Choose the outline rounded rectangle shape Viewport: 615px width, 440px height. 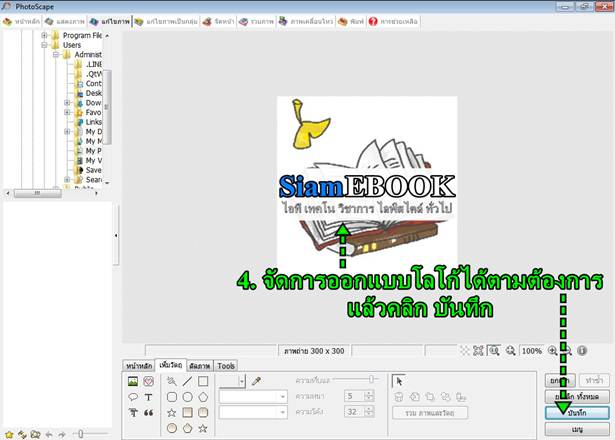pos(172,397)
